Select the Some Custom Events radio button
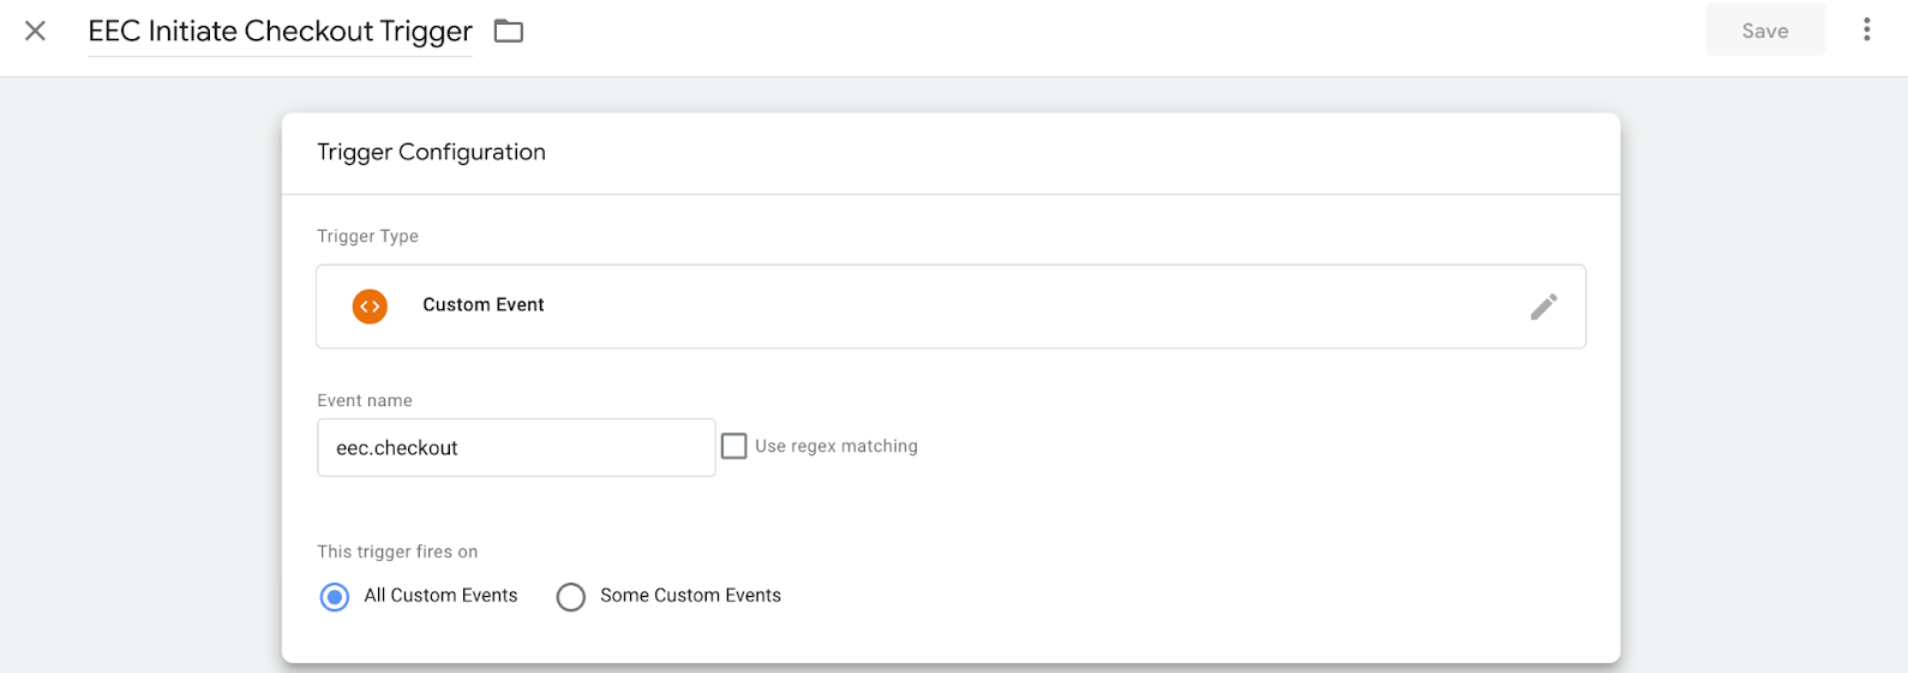The image size is (1908, 673). pyautogui.click(x=570, y=597)
